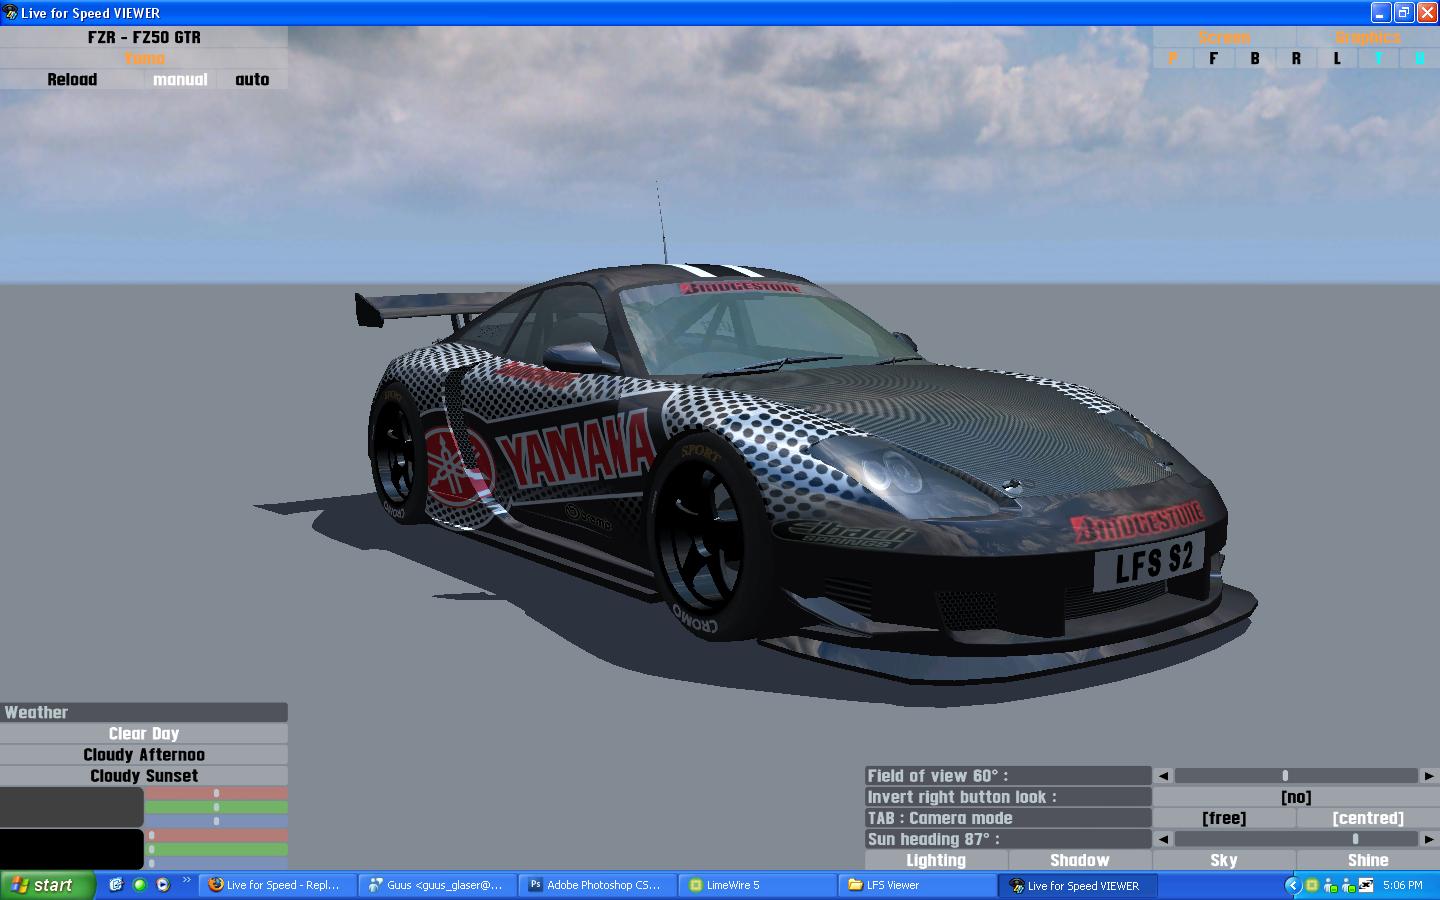Viewport: 1440px width, 900px height.
Task: Select auto reload mode
Action: 252,79
